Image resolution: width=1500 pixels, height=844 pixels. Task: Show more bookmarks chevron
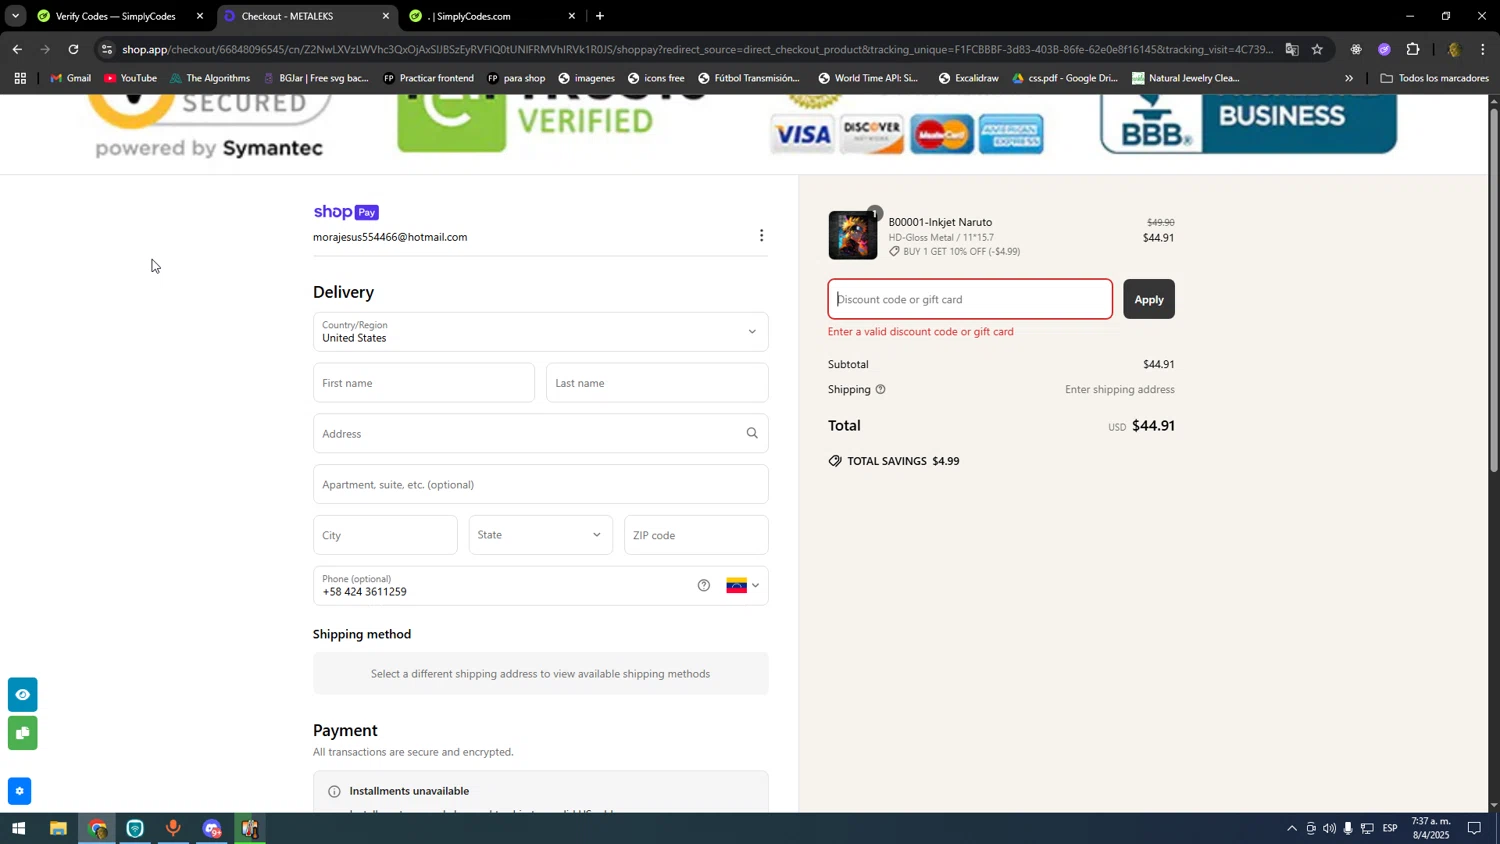coord(1348,78)
